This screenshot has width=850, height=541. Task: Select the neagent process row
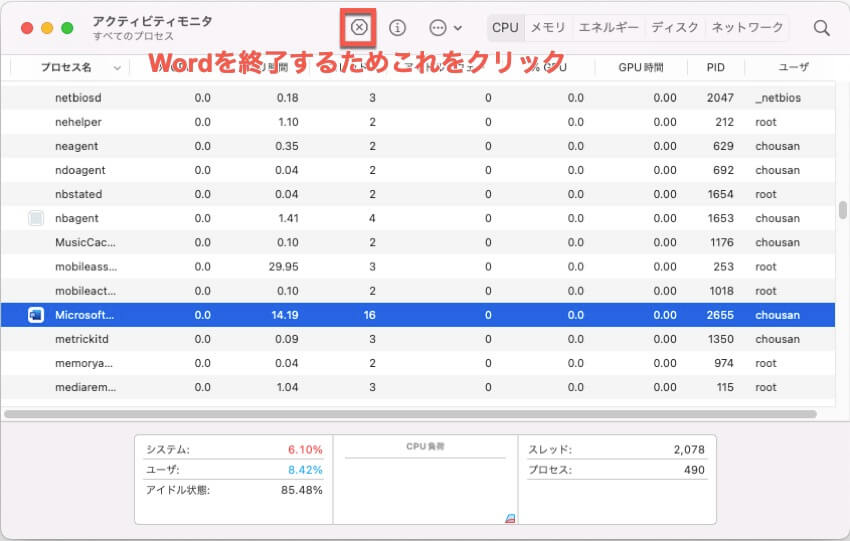coord(417,146)
